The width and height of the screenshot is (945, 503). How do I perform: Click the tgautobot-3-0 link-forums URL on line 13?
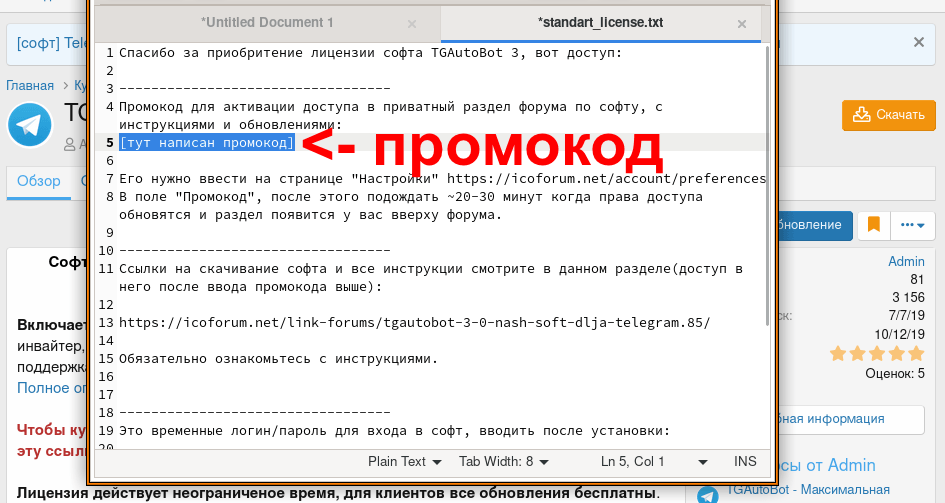click(x=415, y=323)
